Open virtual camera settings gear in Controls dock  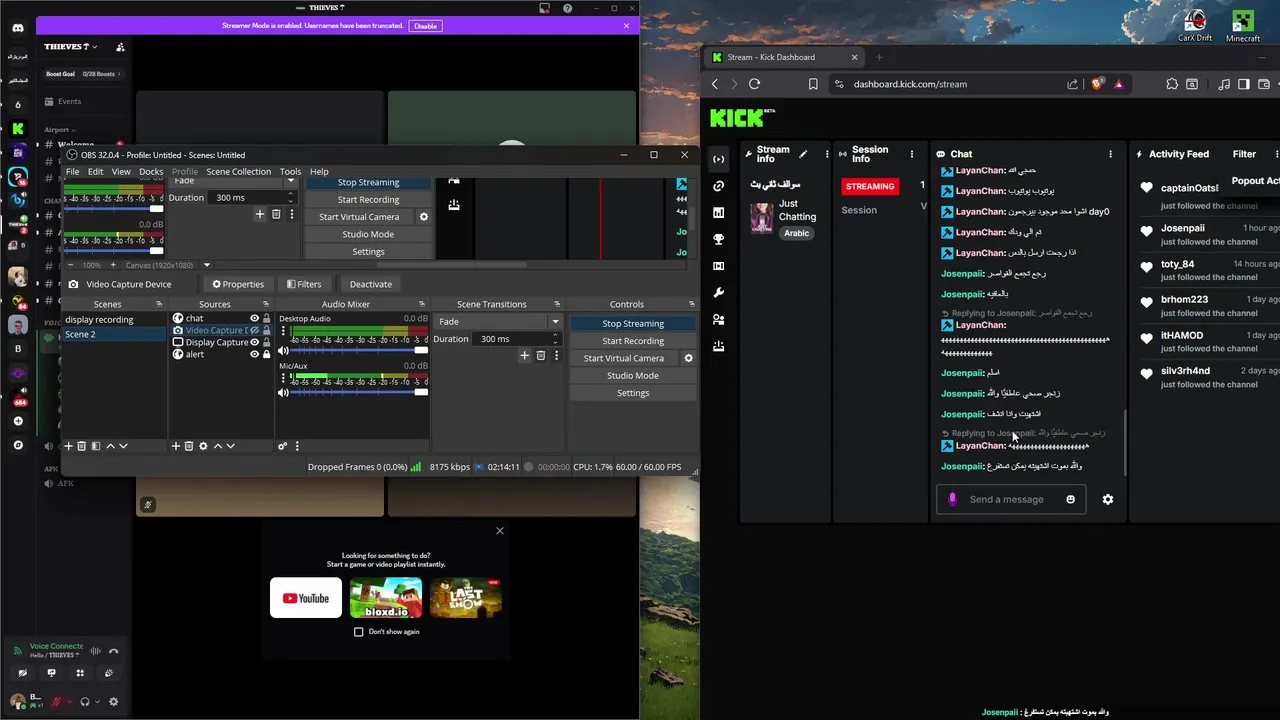pyautogui.click(x=688, y=358)
